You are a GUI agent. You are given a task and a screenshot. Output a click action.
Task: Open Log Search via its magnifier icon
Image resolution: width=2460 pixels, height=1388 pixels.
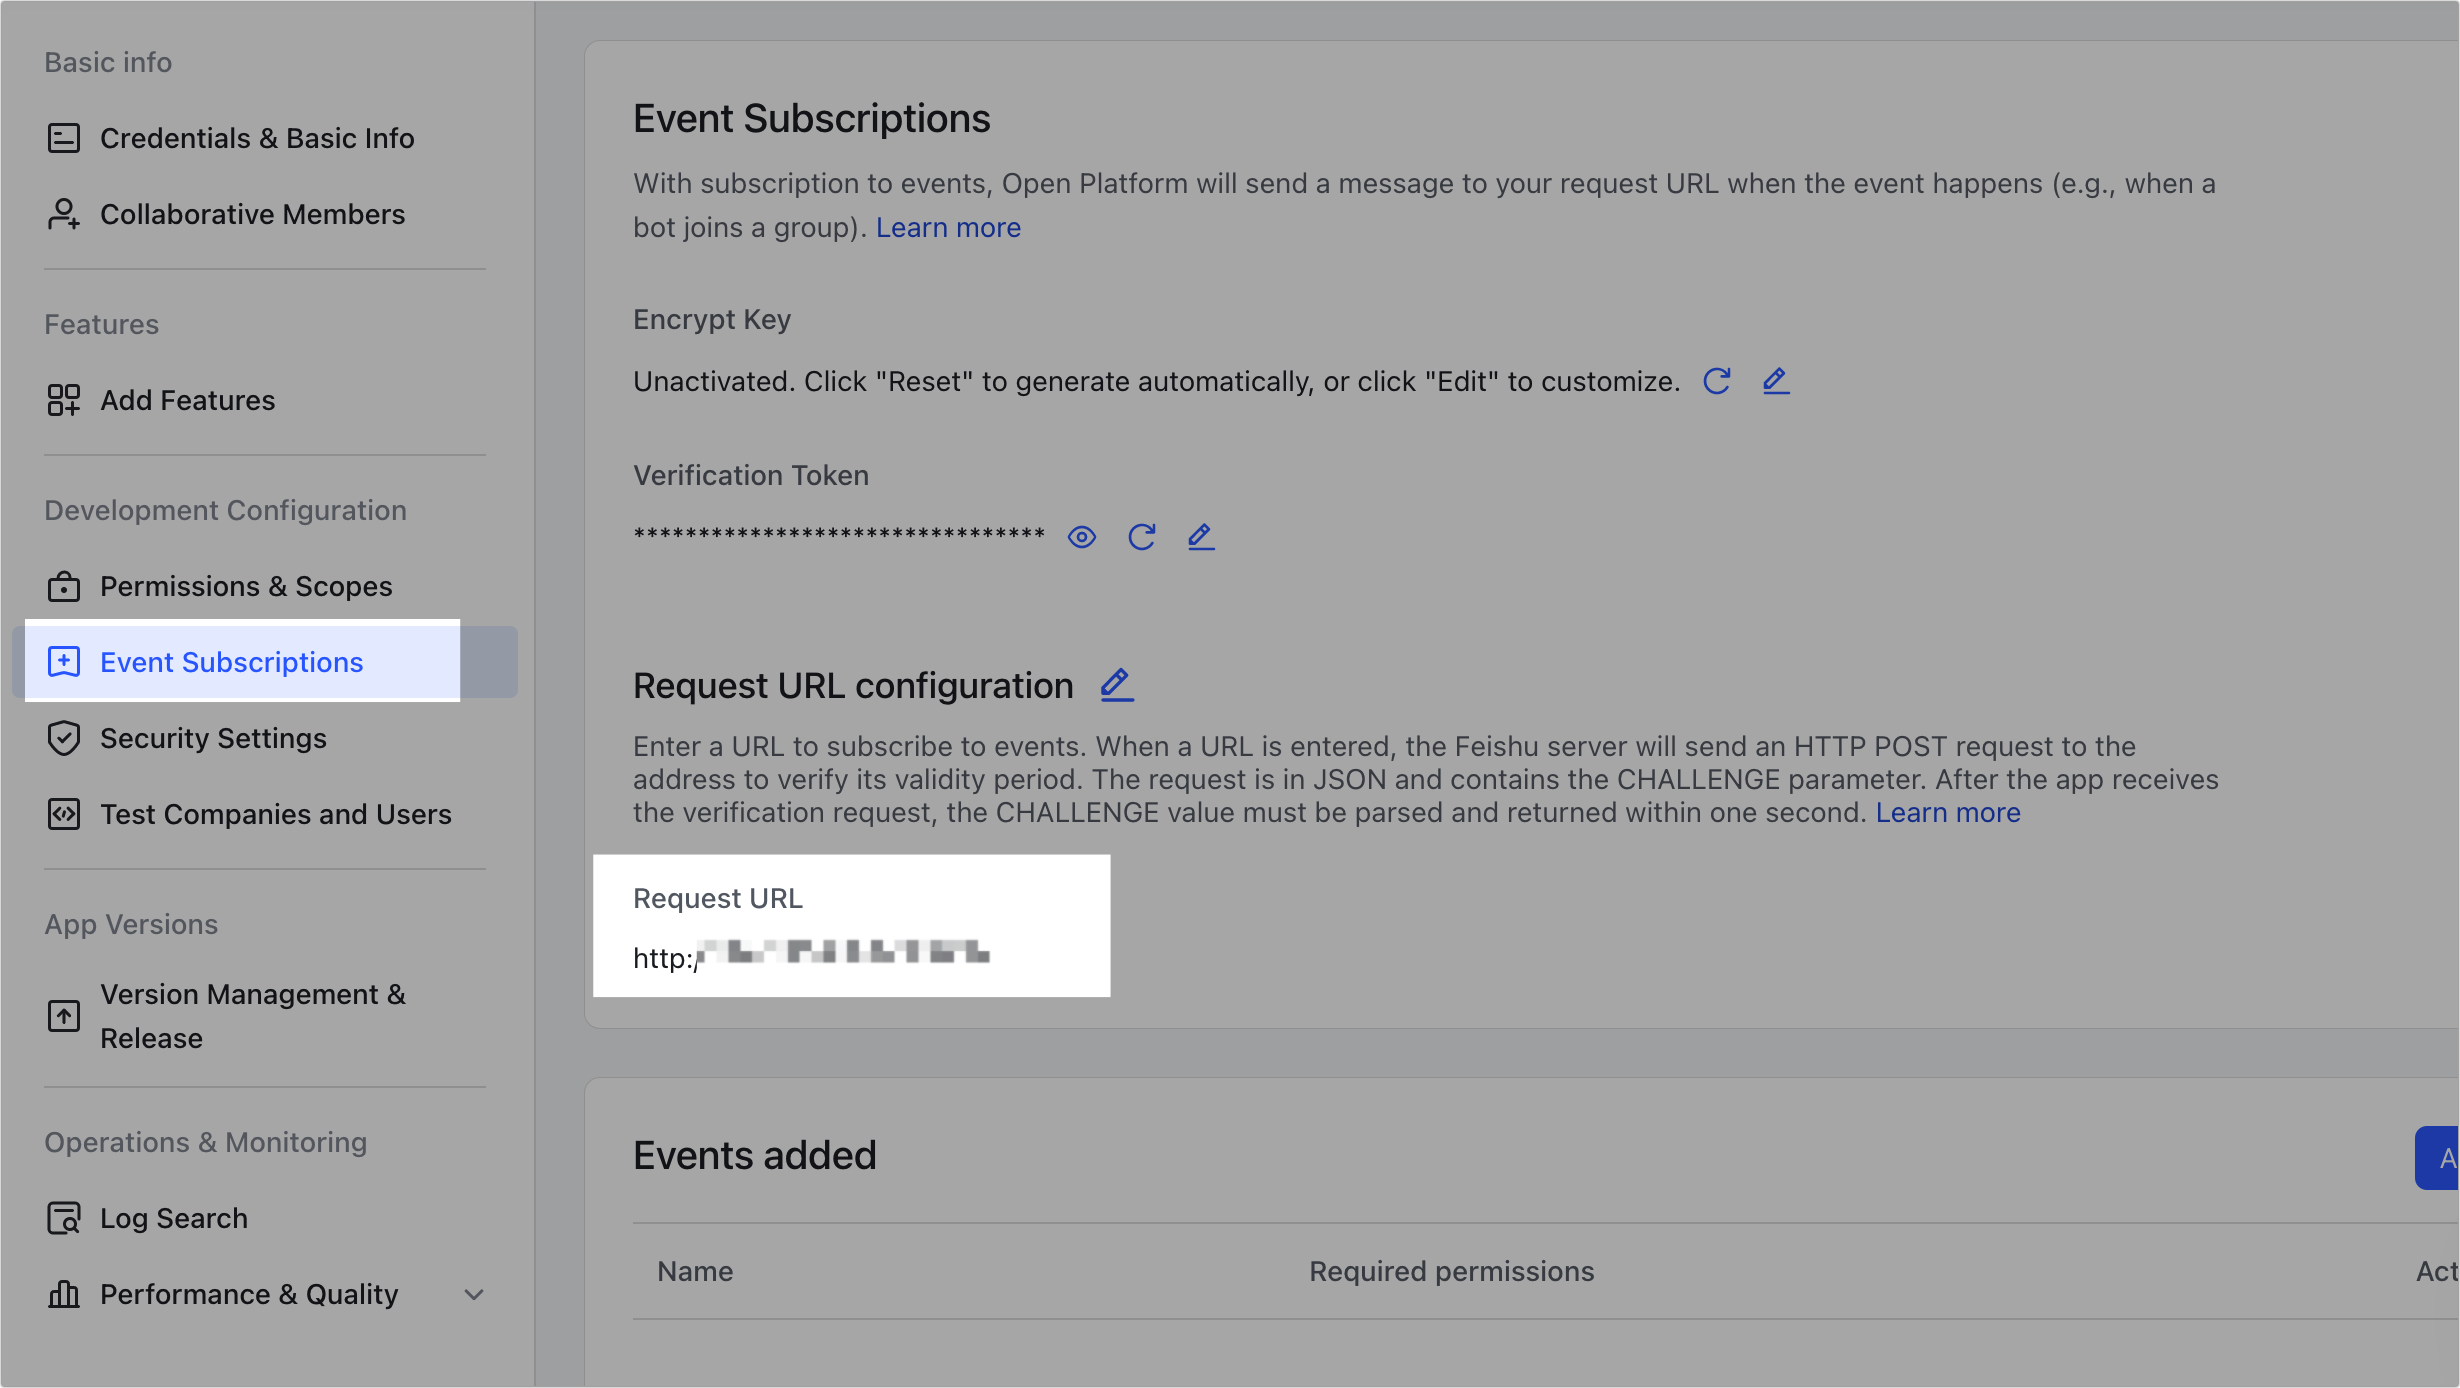[x=64, y=1218]
